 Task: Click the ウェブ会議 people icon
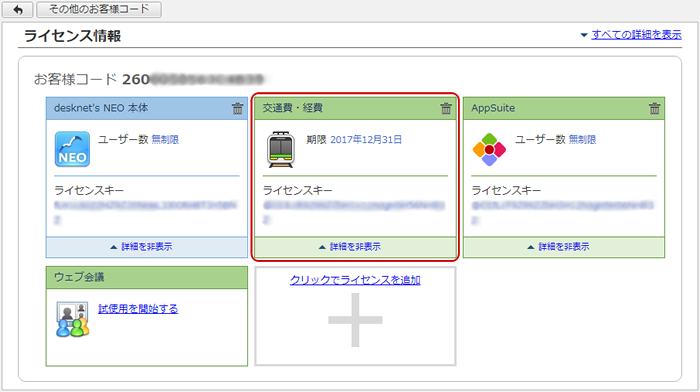pos(72,319)
